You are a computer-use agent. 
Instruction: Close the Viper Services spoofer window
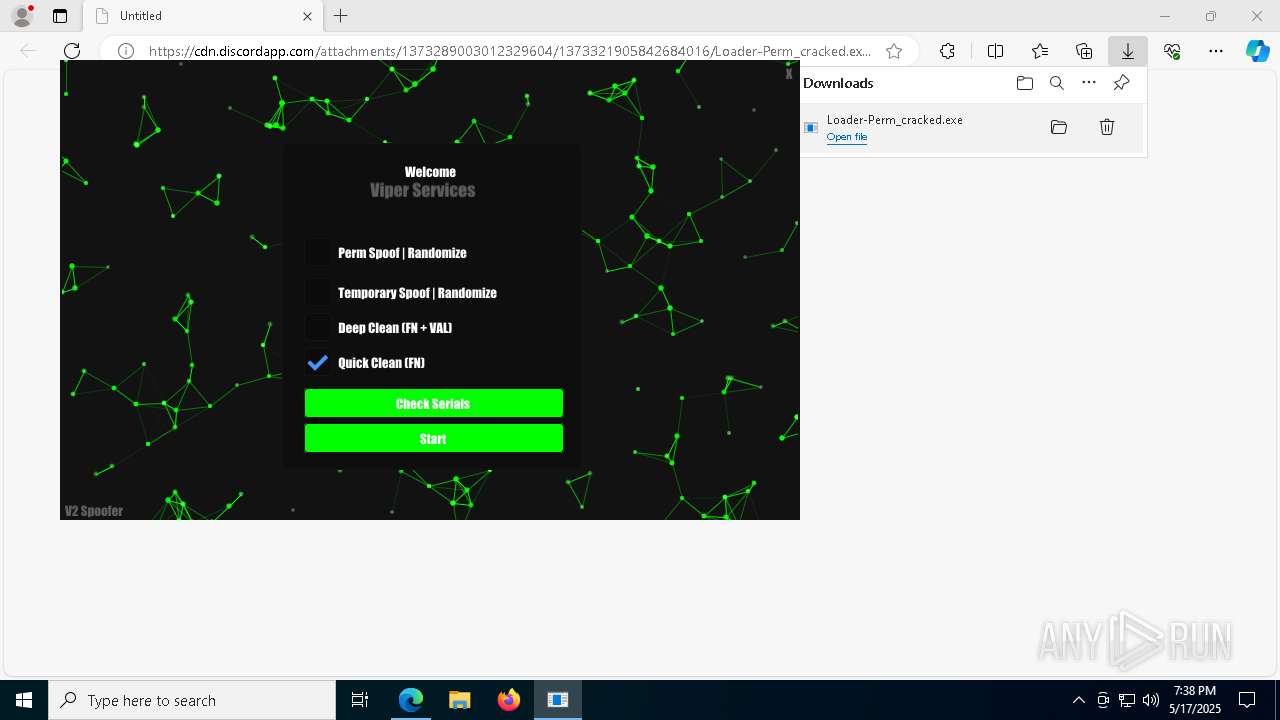(x=789, y=74)
